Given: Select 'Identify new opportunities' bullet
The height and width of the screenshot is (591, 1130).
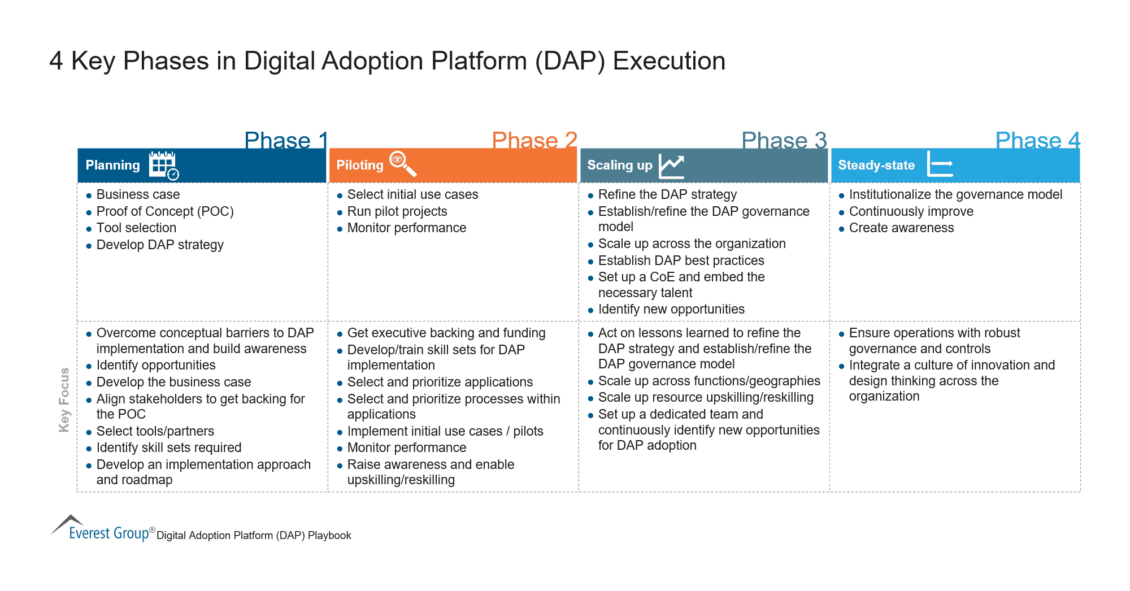Looking at the screenshot, I should [x=671, y=309].
